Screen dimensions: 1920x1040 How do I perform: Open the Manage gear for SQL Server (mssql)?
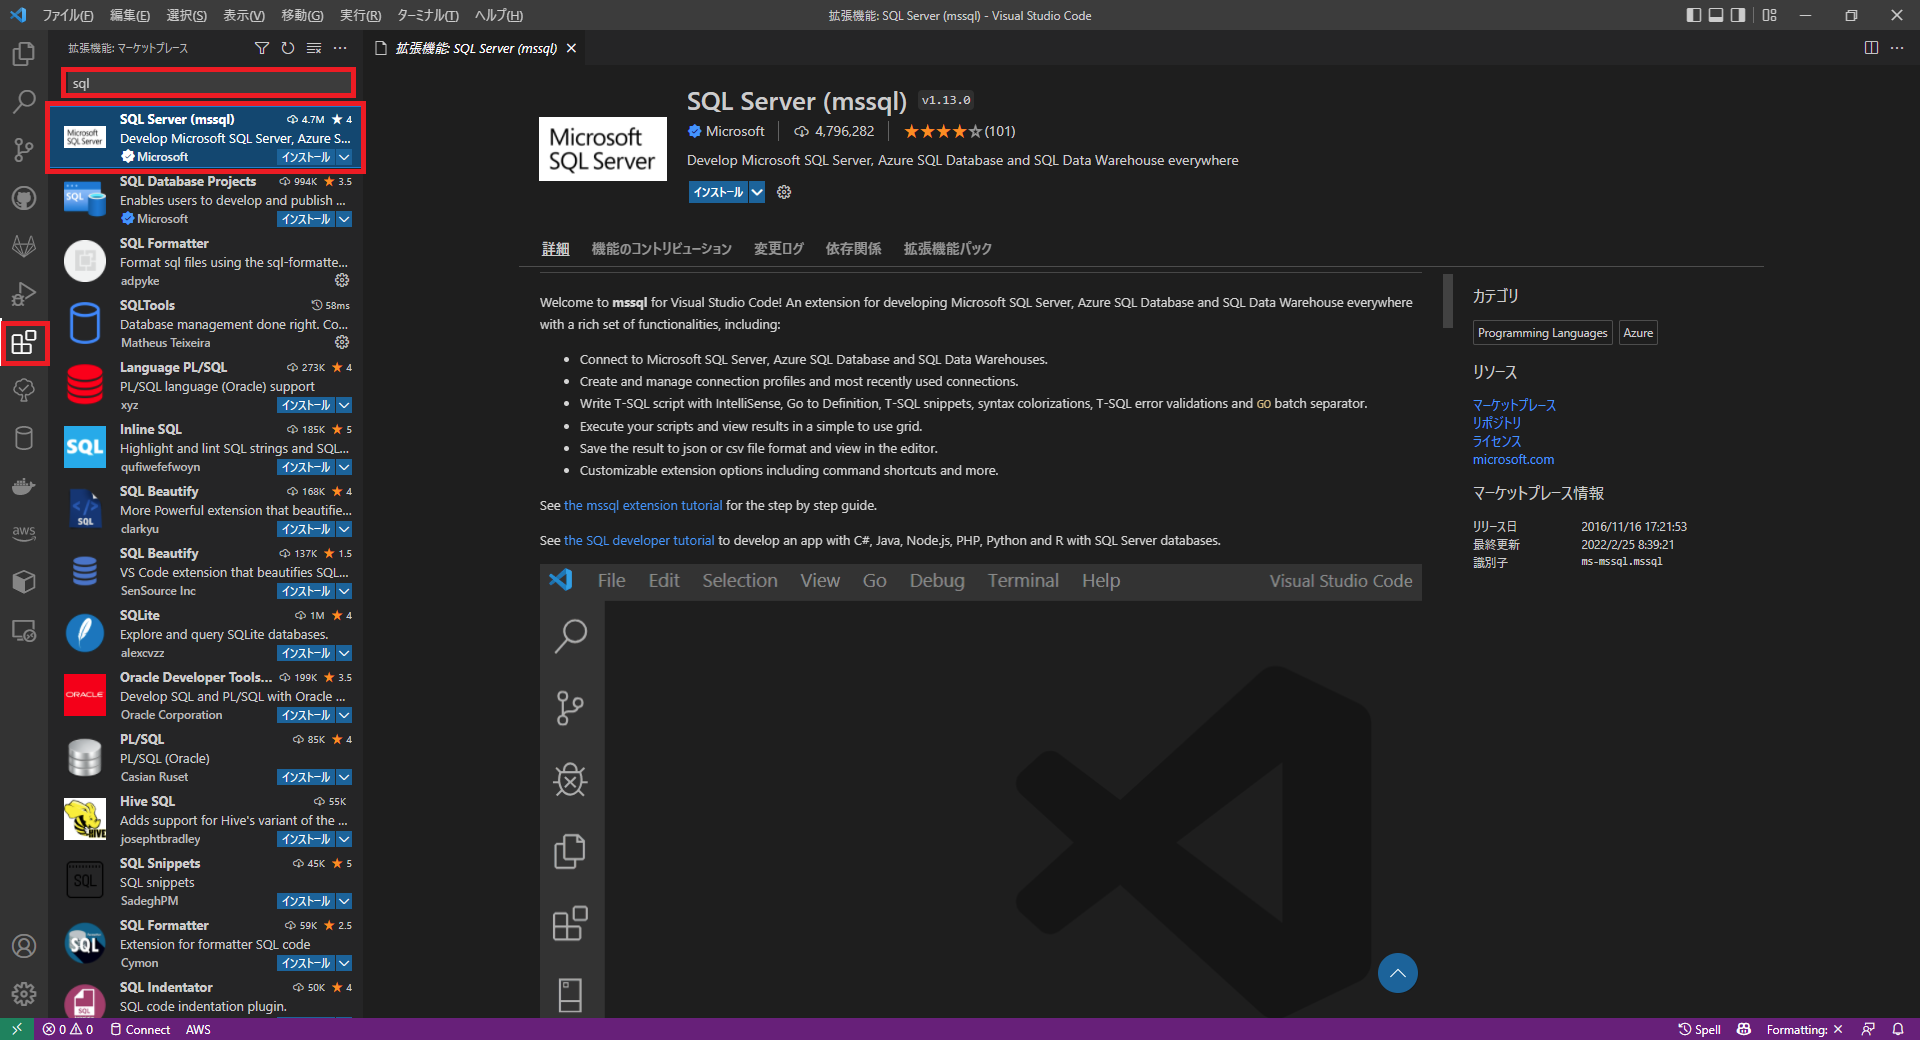pyautogui.click(x=783, y=192)
